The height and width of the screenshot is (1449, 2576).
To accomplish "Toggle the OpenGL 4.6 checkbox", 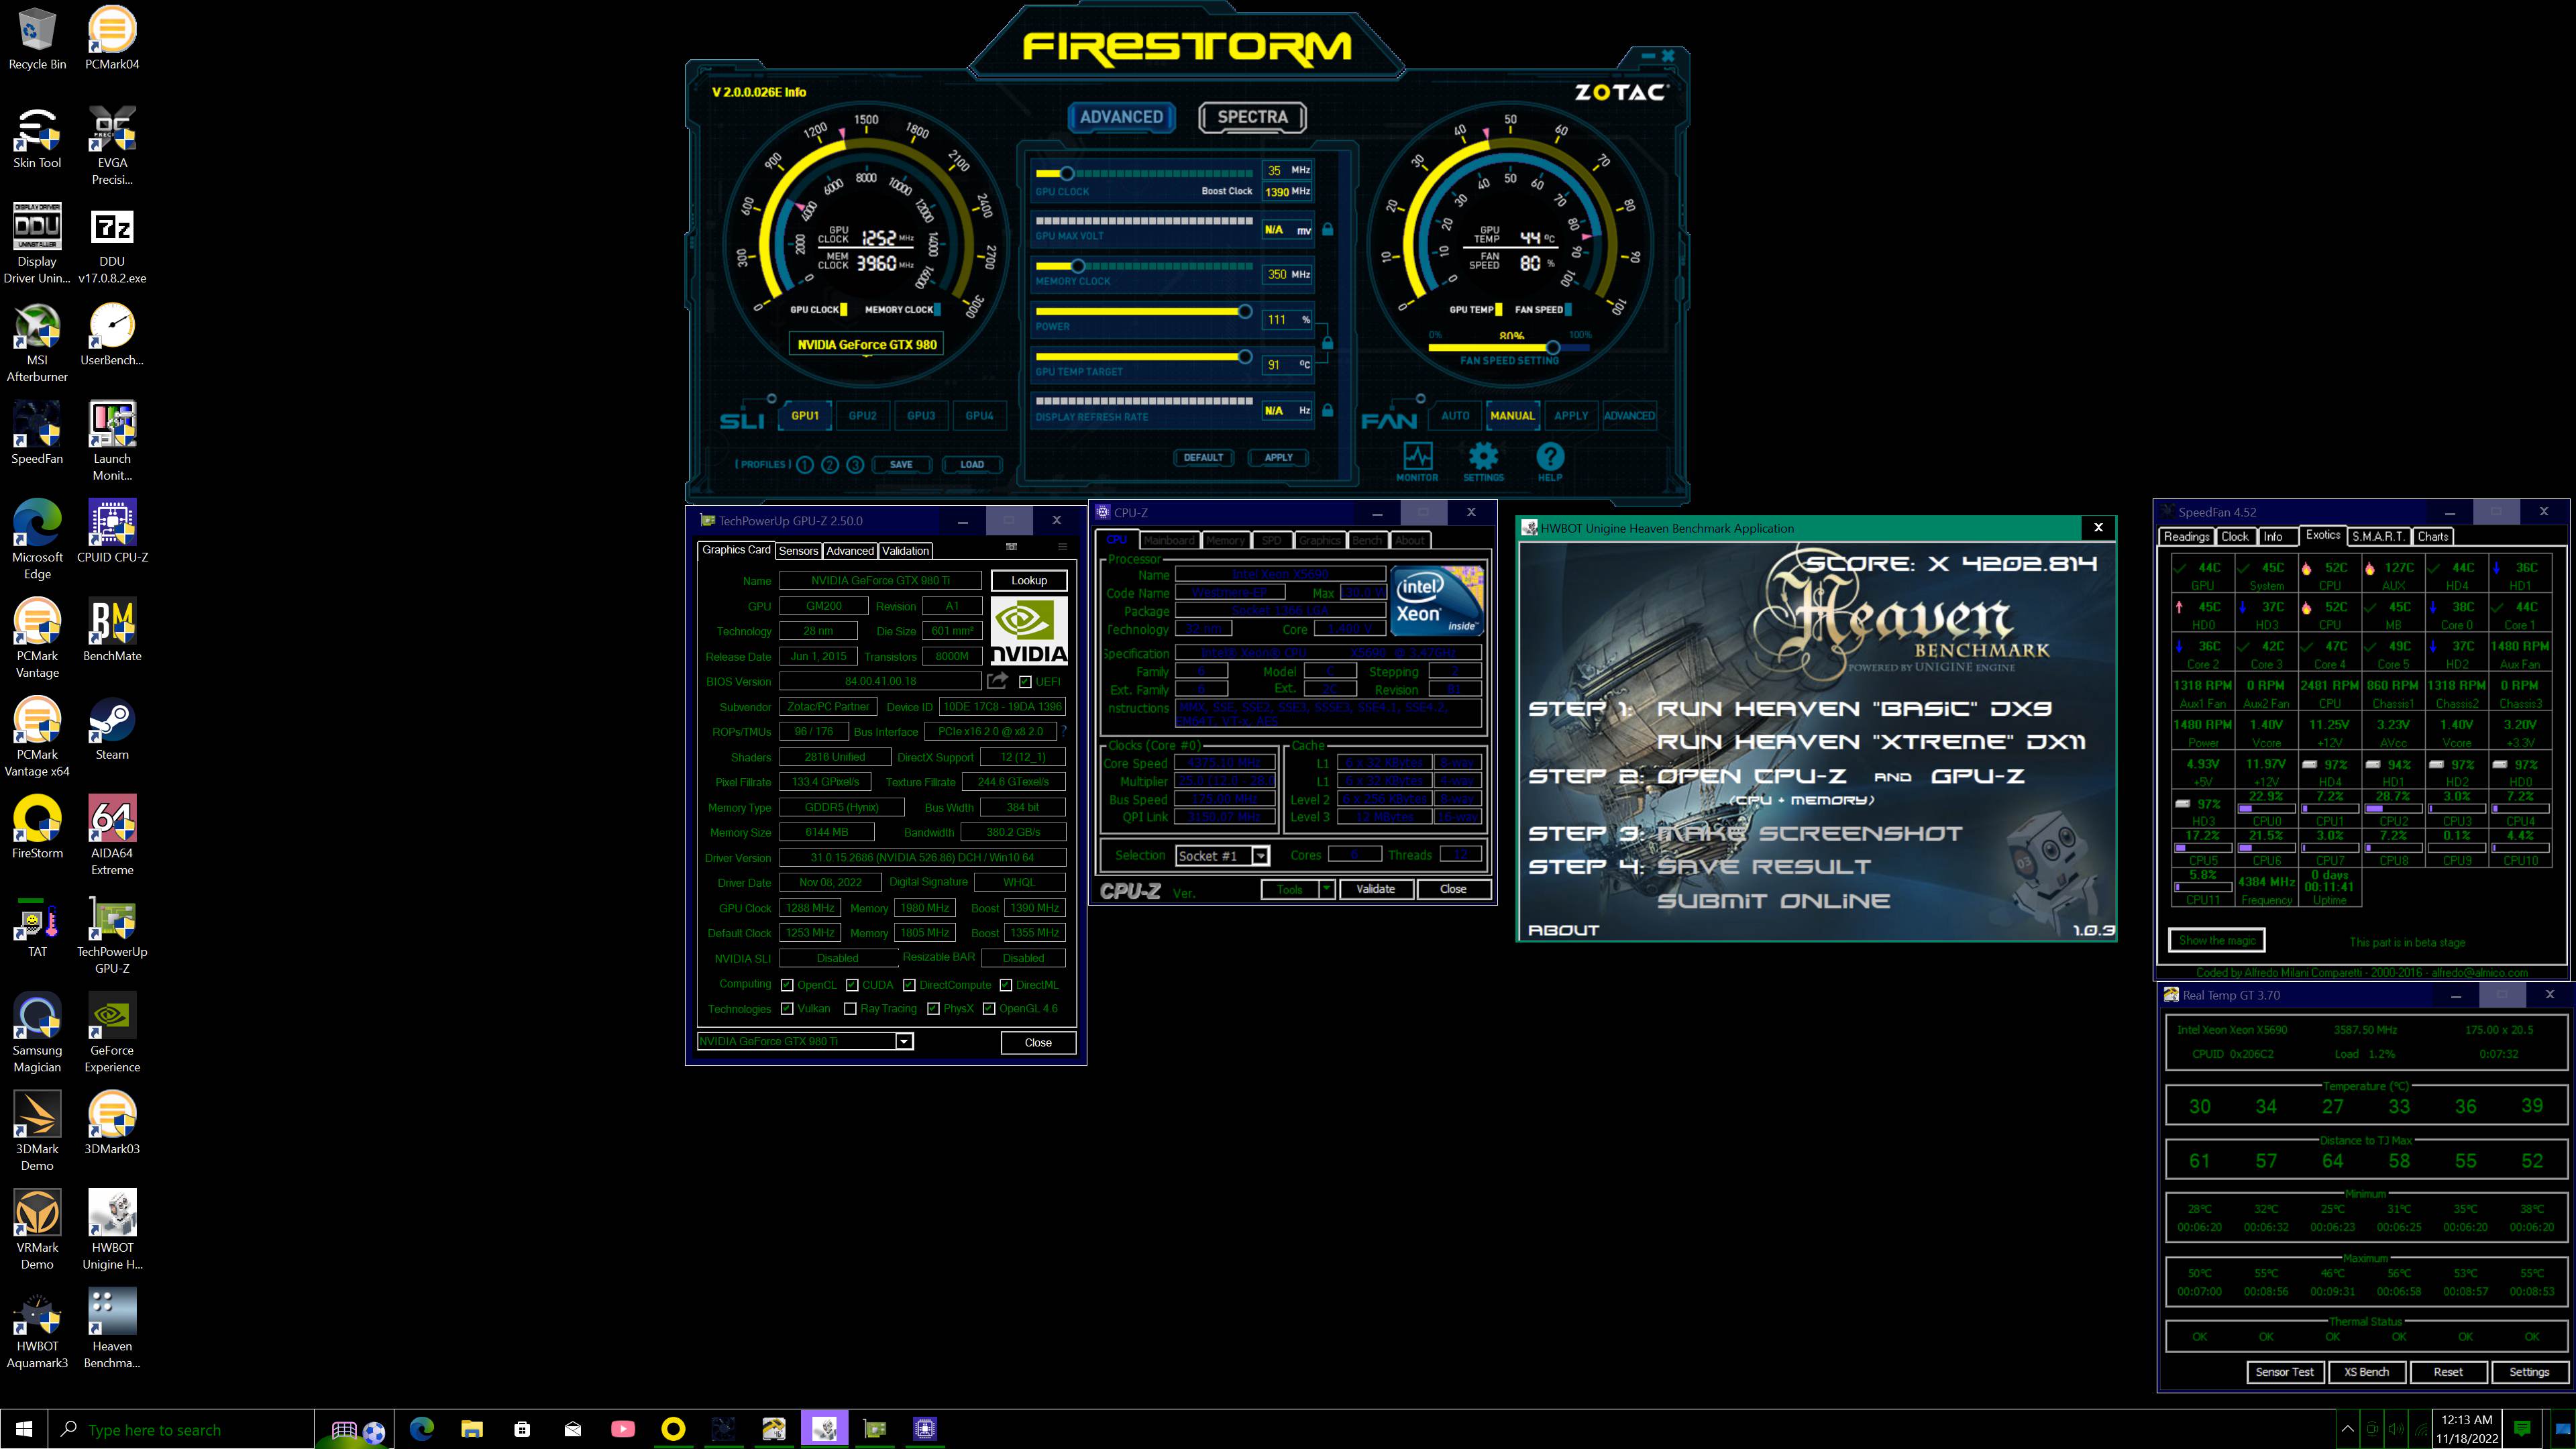I will coord(989,1008).
